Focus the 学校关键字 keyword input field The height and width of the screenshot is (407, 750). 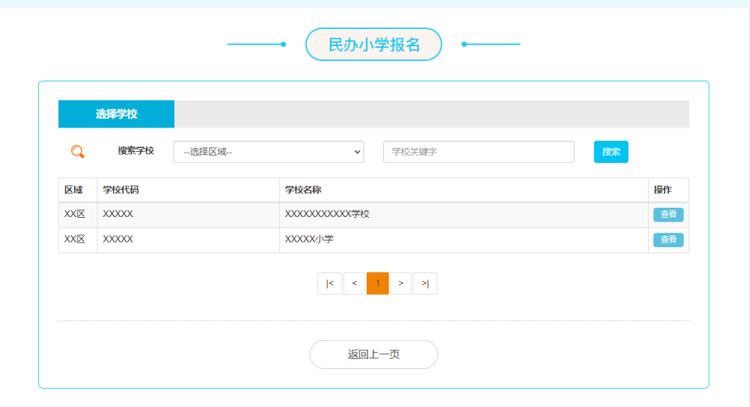[x=478, y=152]
